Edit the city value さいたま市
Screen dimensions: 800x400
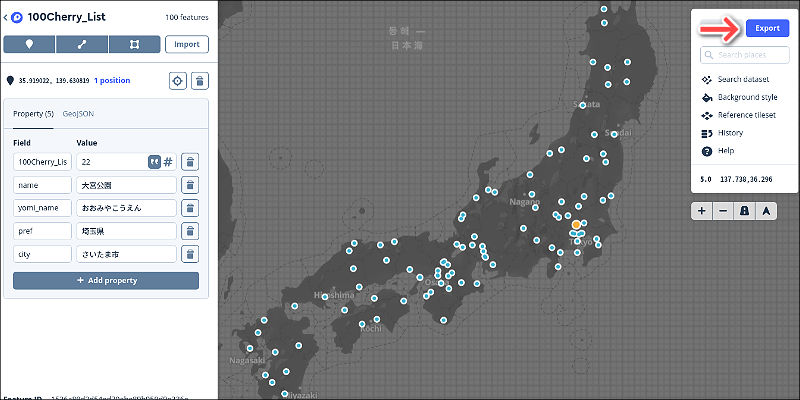coord(127,254)
